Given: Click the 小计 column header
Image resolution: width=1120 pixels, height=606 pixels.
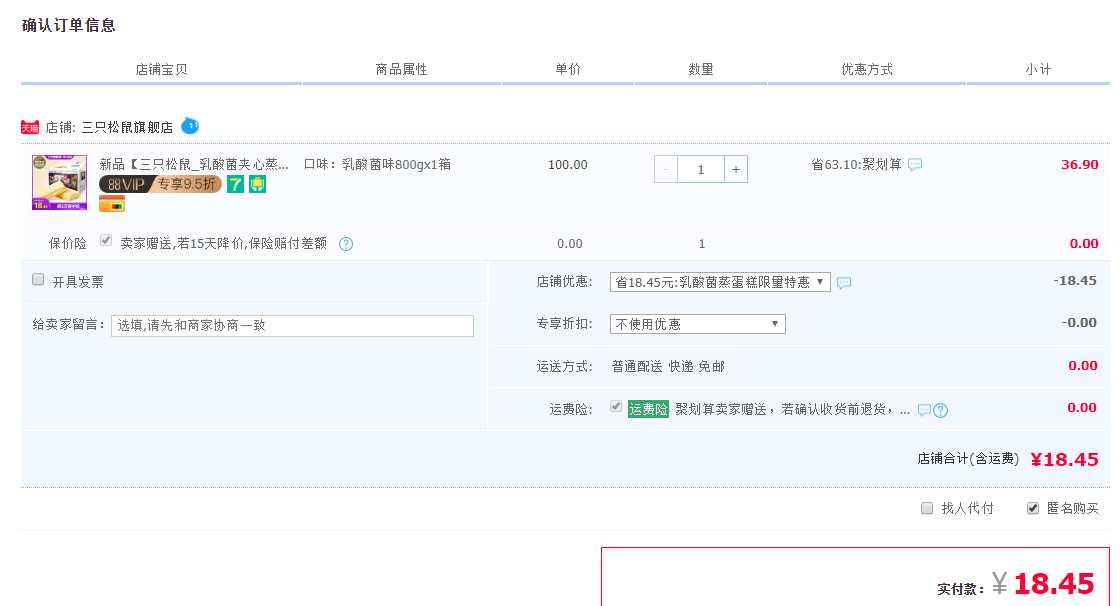Looking at the screenshot, I should point(1038,69).
